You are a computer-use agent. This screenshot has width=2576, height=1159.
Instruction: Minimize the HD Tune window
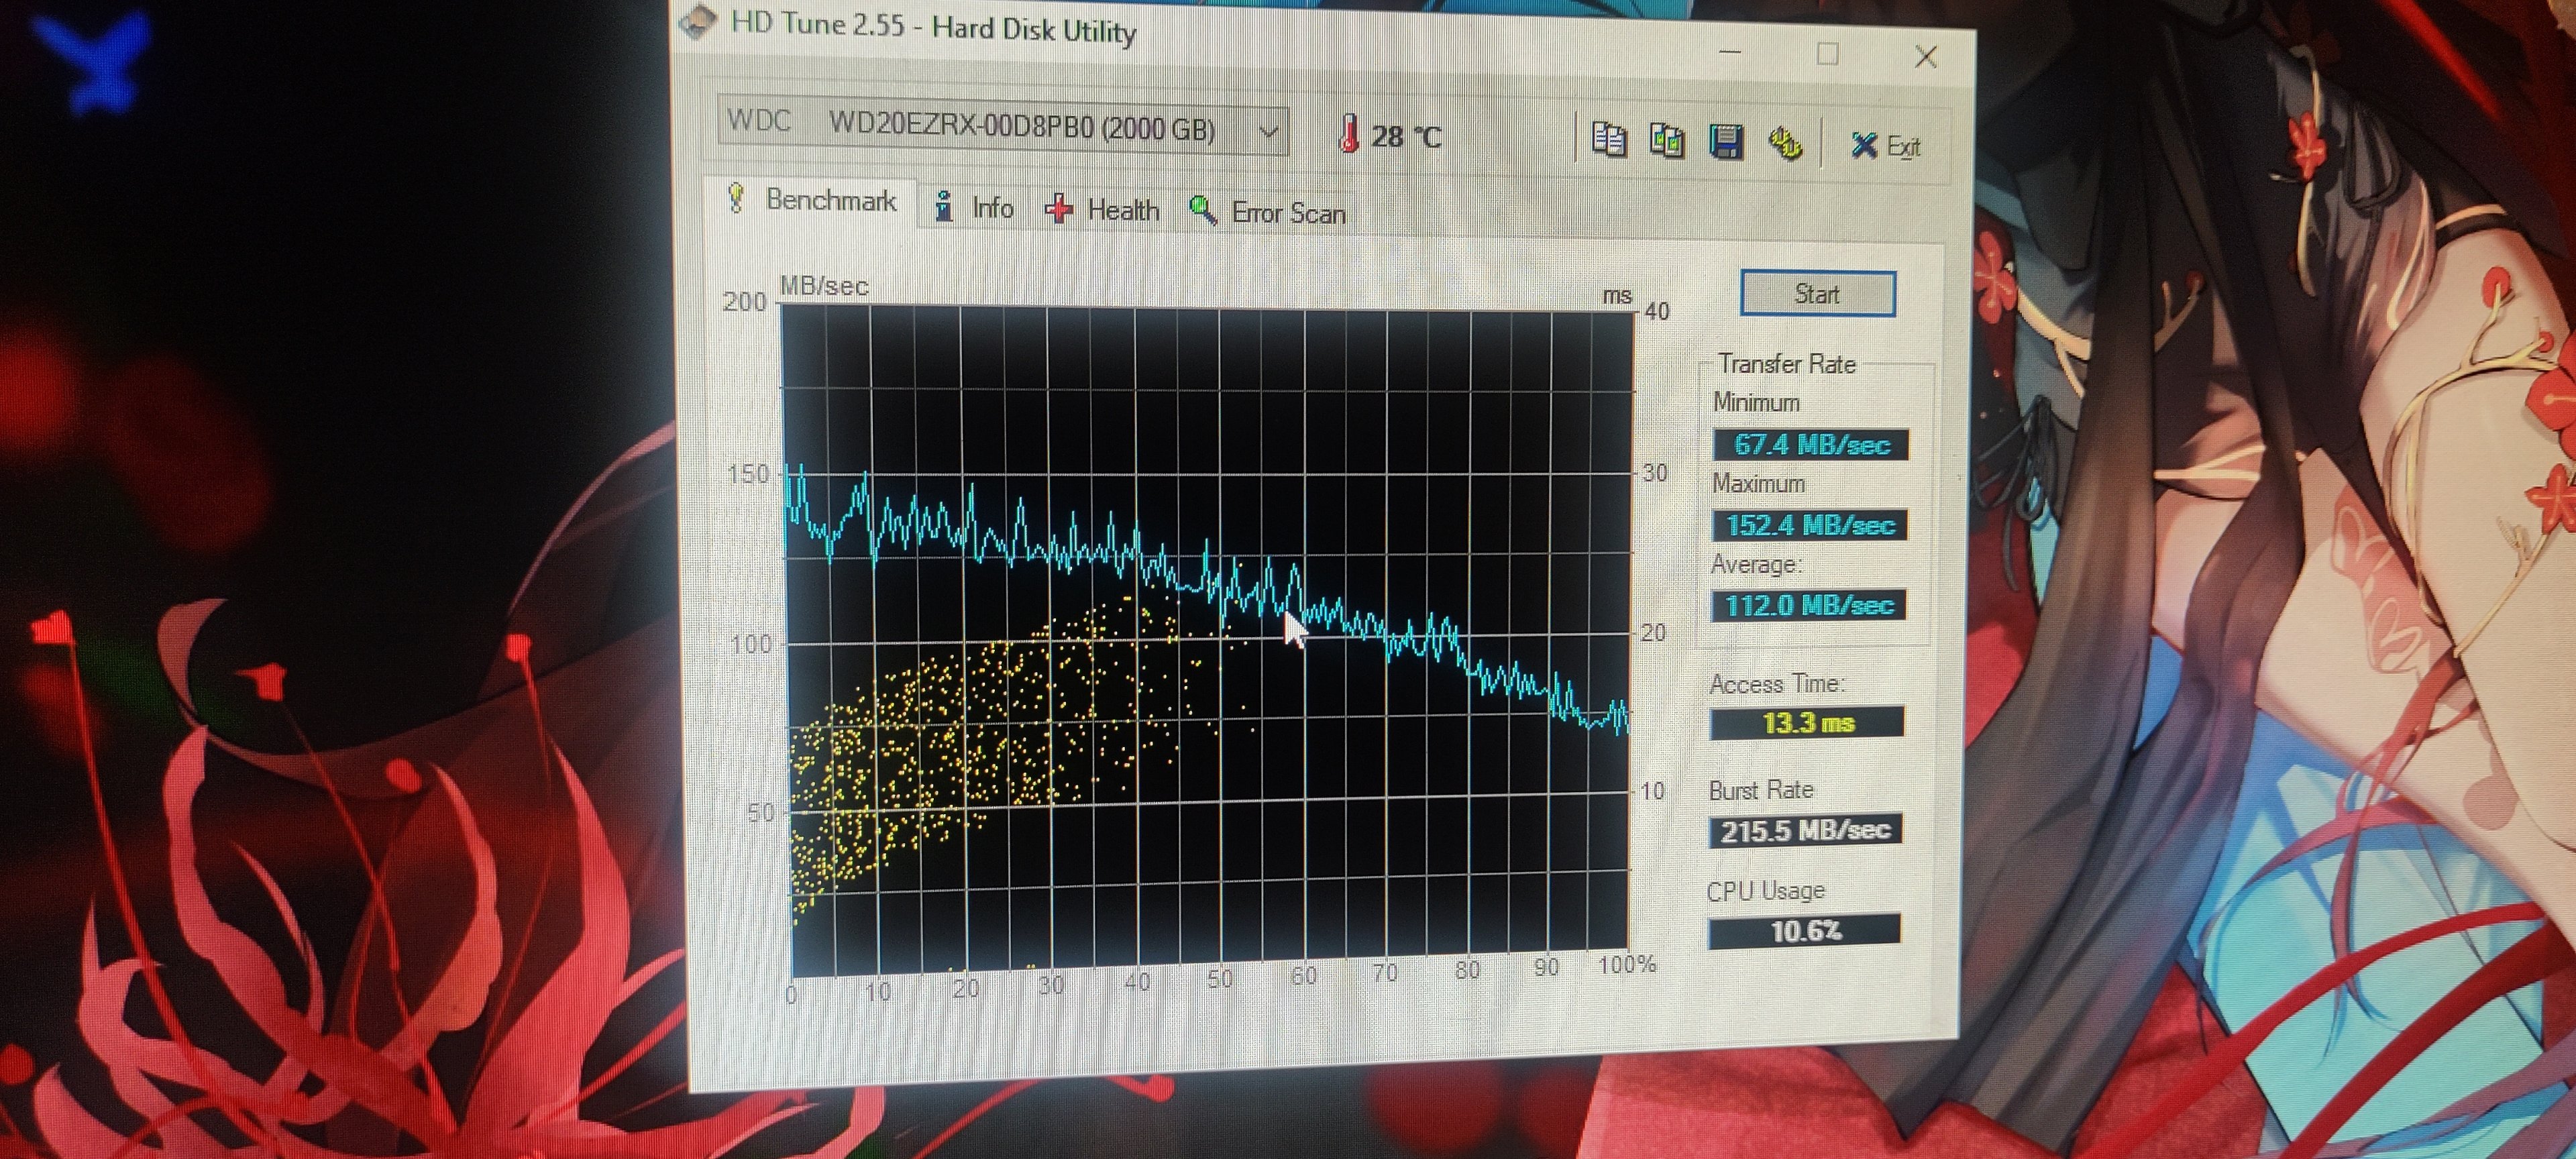coord(1731,52)
